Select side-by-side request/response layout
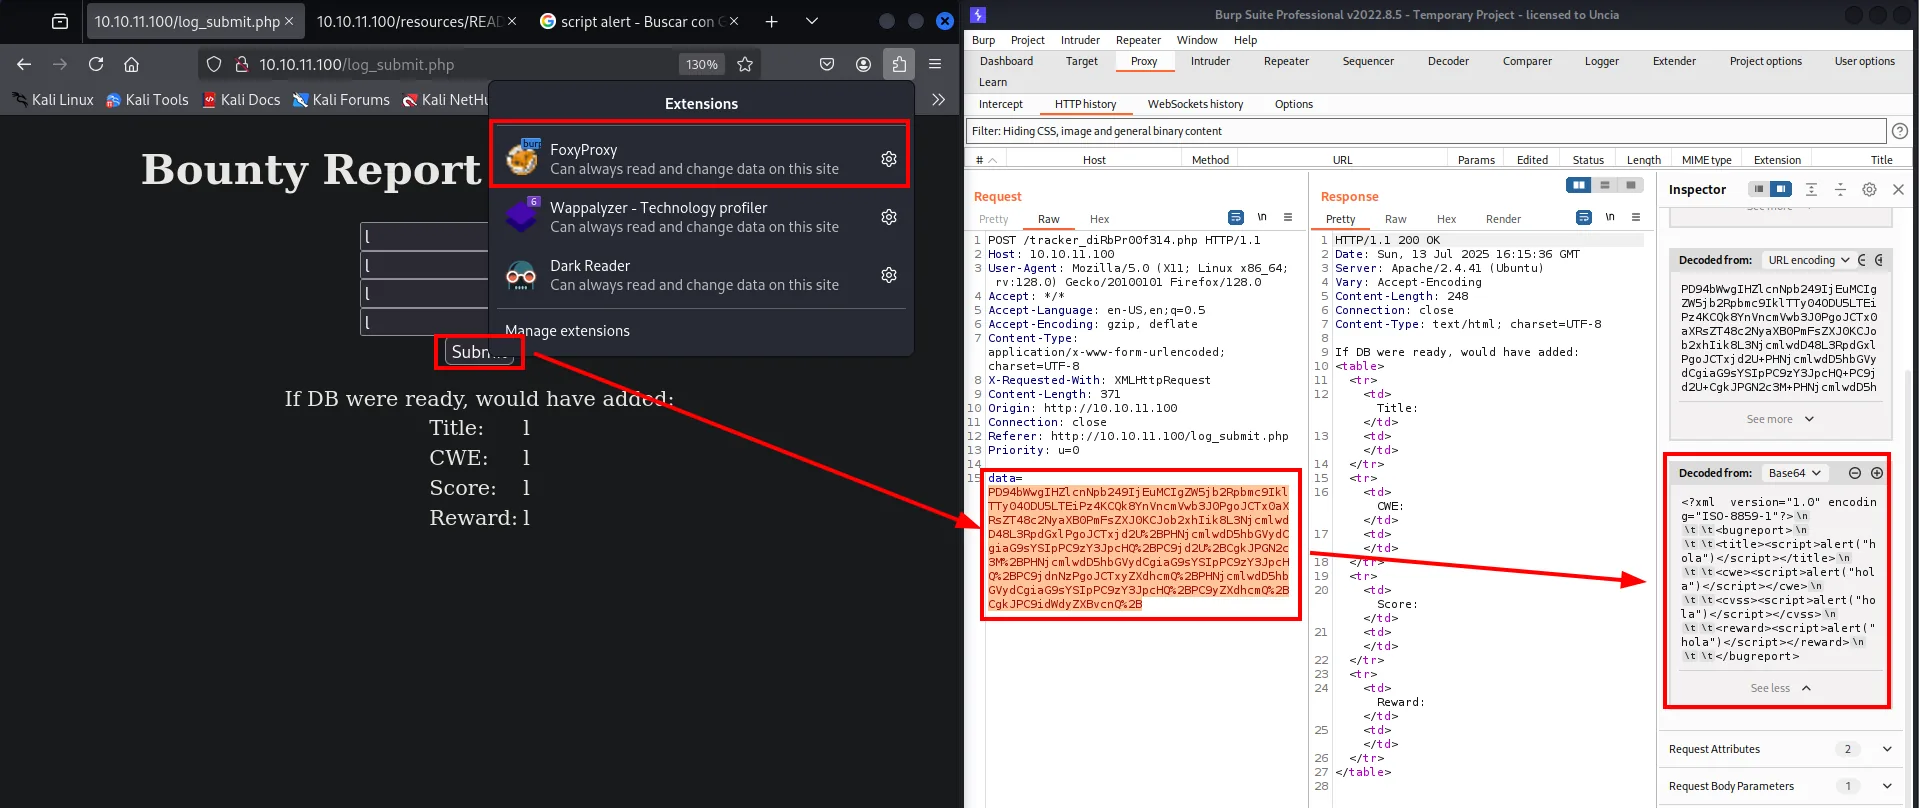This screenshot has height=808, width=1919. tap(1579, 185)
